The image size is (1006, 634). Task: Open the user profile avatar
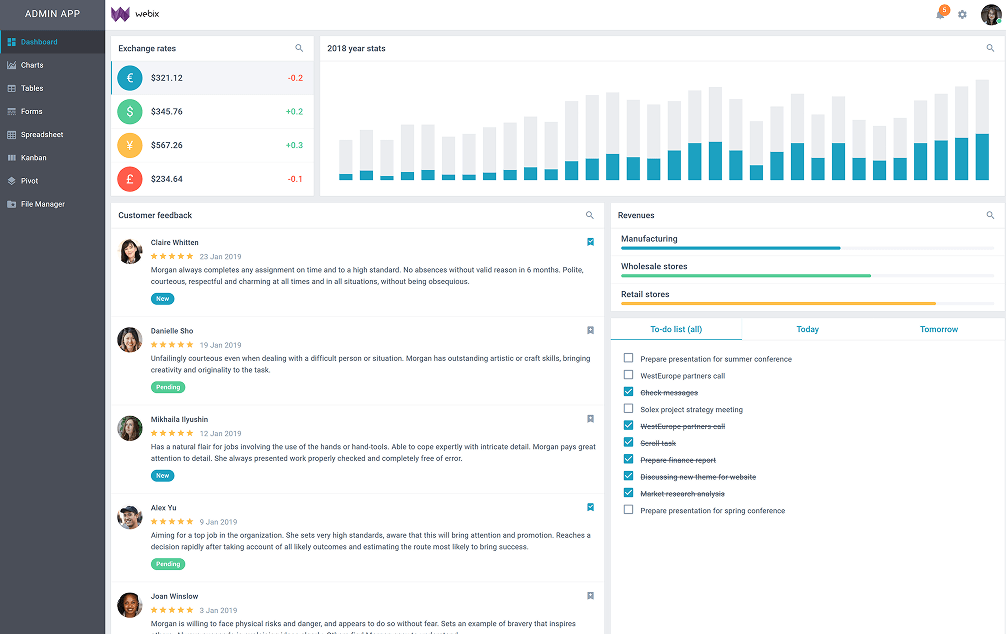pyautogui.click(x=991, y=14)
